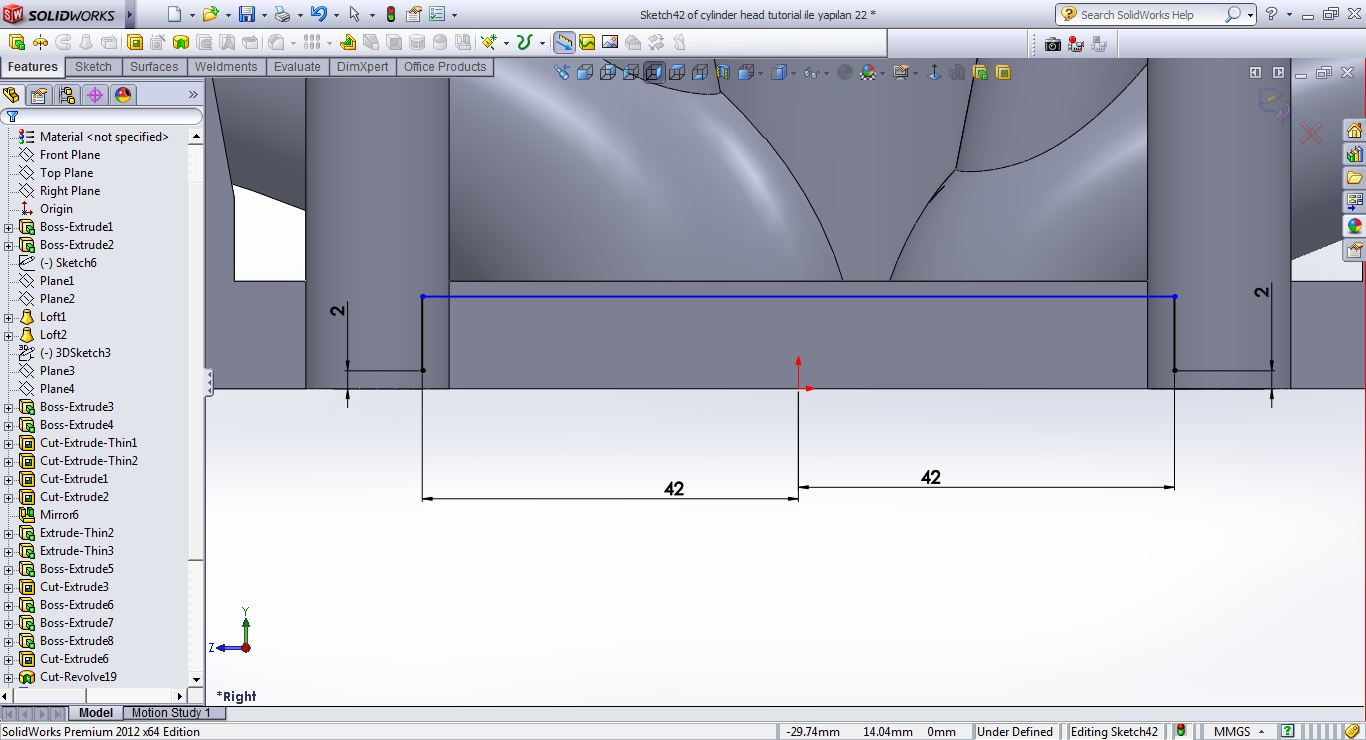This screenshot has width=1366, height=740.
Task: Expand the Cut-Revolve19 feature node
Action: 9,677
